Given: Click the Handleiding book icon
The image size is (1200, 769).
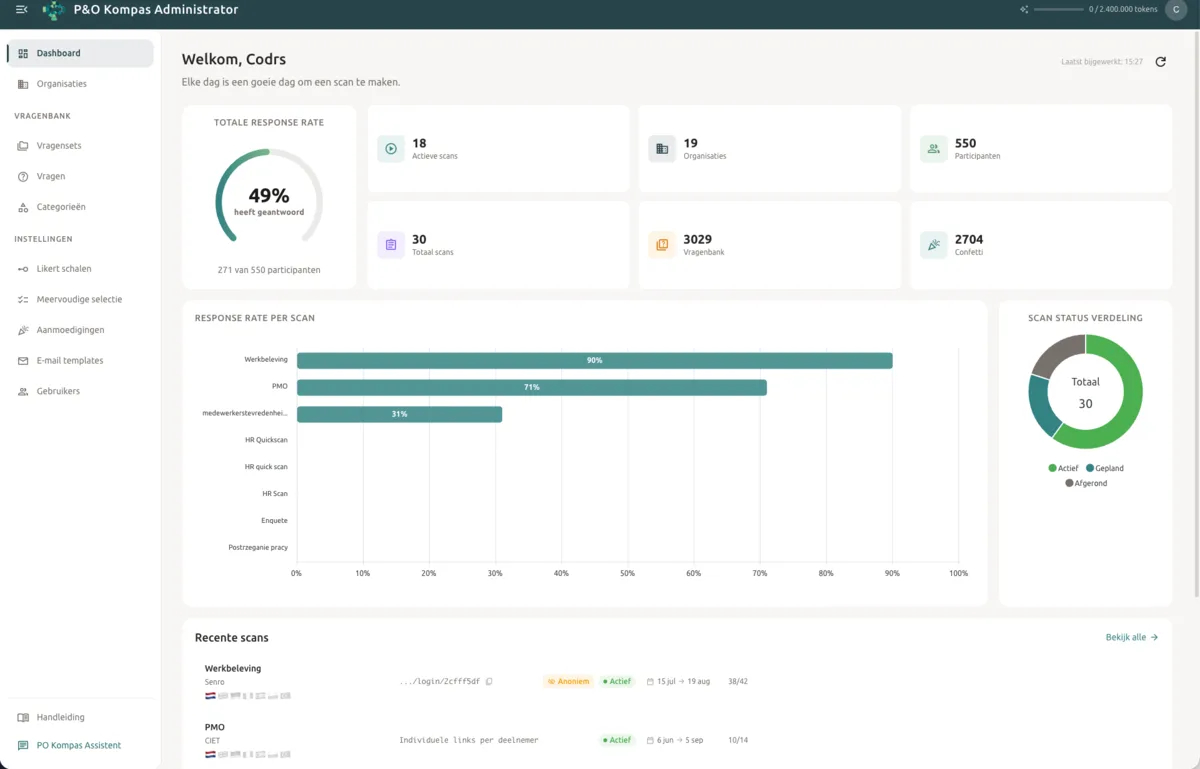Looking at the screenshot, I should (23, 717).
